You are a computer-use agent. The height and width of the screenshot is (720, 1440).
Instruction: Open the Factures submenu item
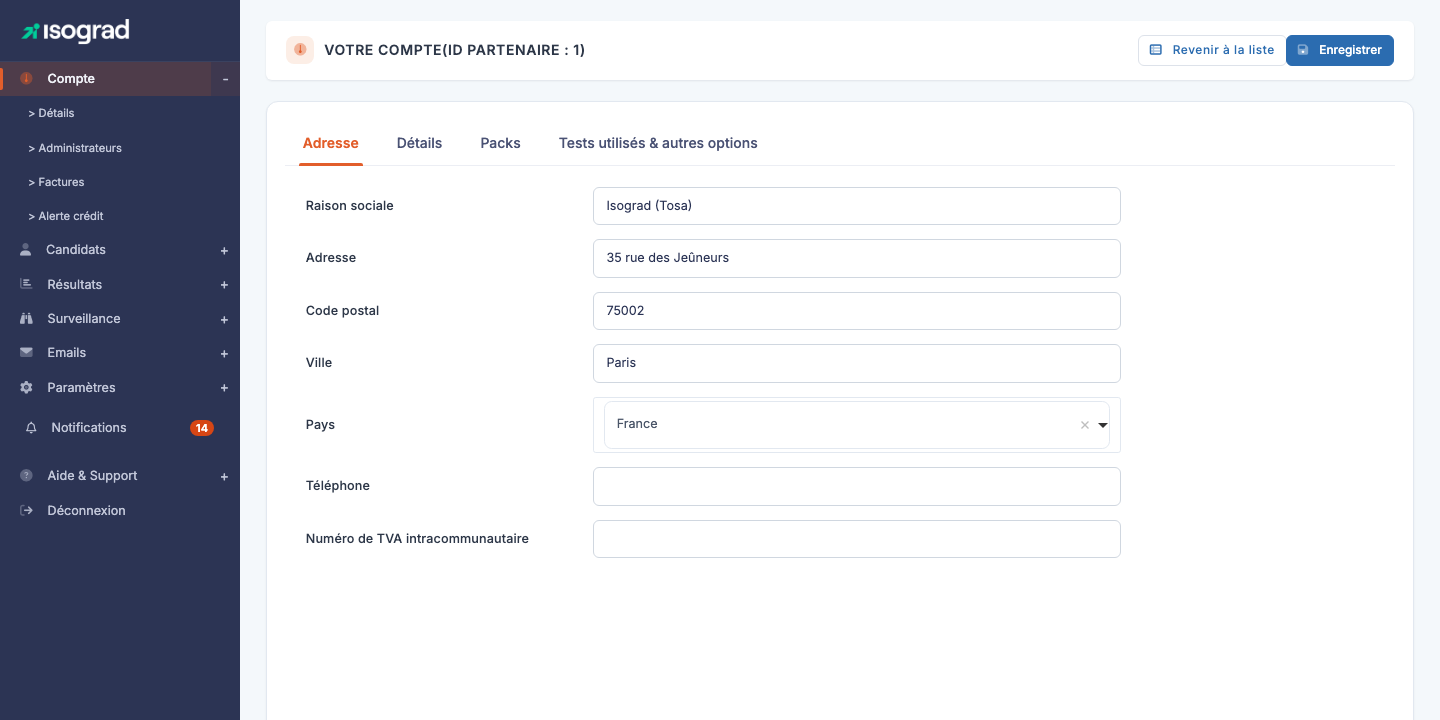click(56, 182)
